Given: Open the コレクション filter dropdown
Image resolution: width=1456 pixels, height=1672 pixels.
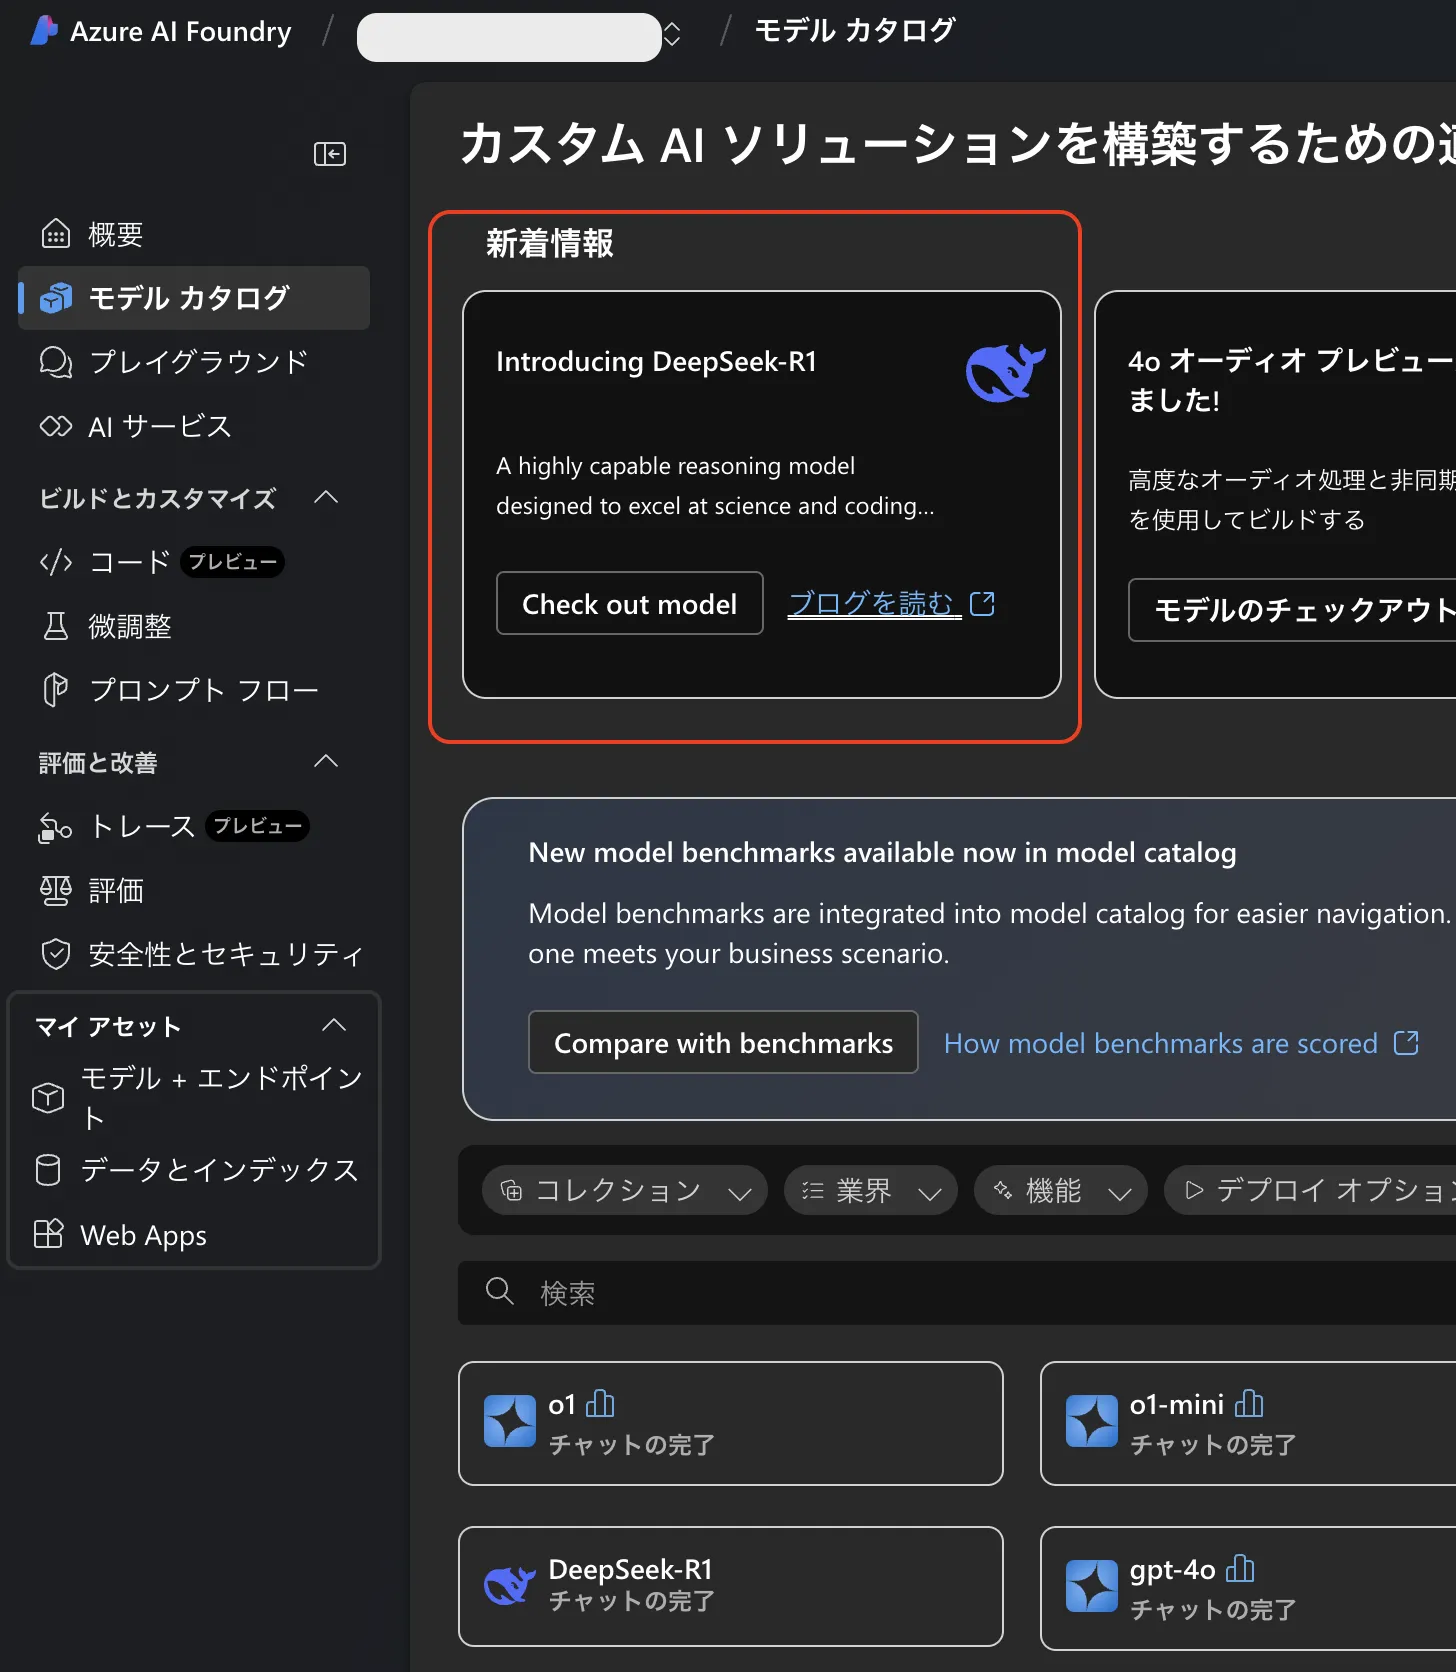Looking at the screenshot, I should tap(625, 1190).
